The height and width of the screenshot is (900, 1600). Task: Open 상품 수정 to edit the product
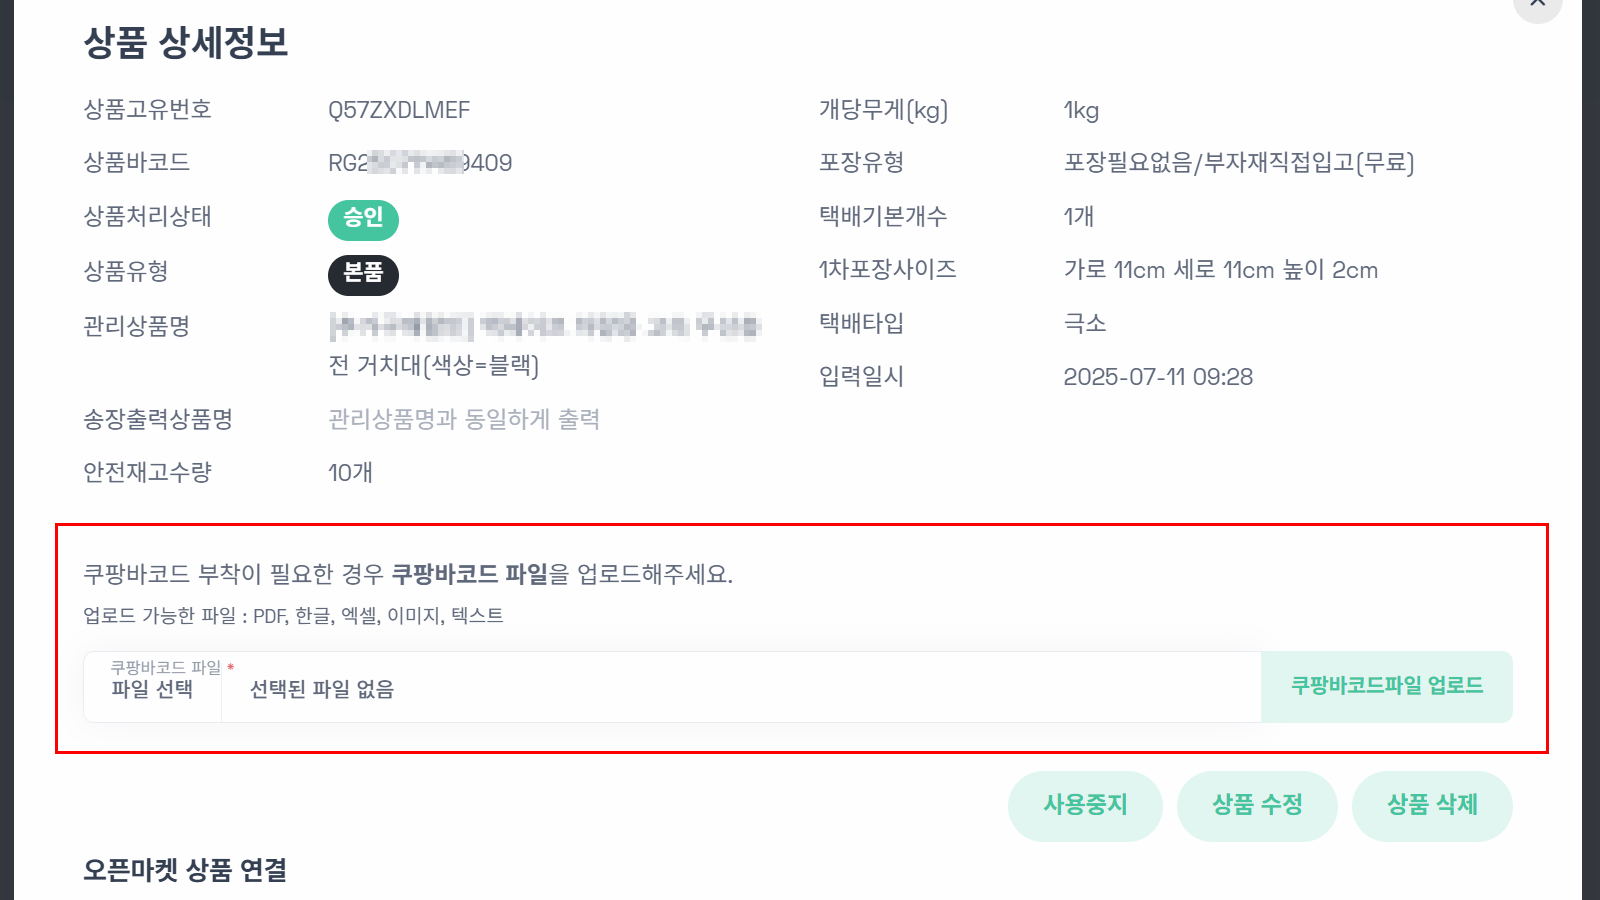tap(1257, 806)
